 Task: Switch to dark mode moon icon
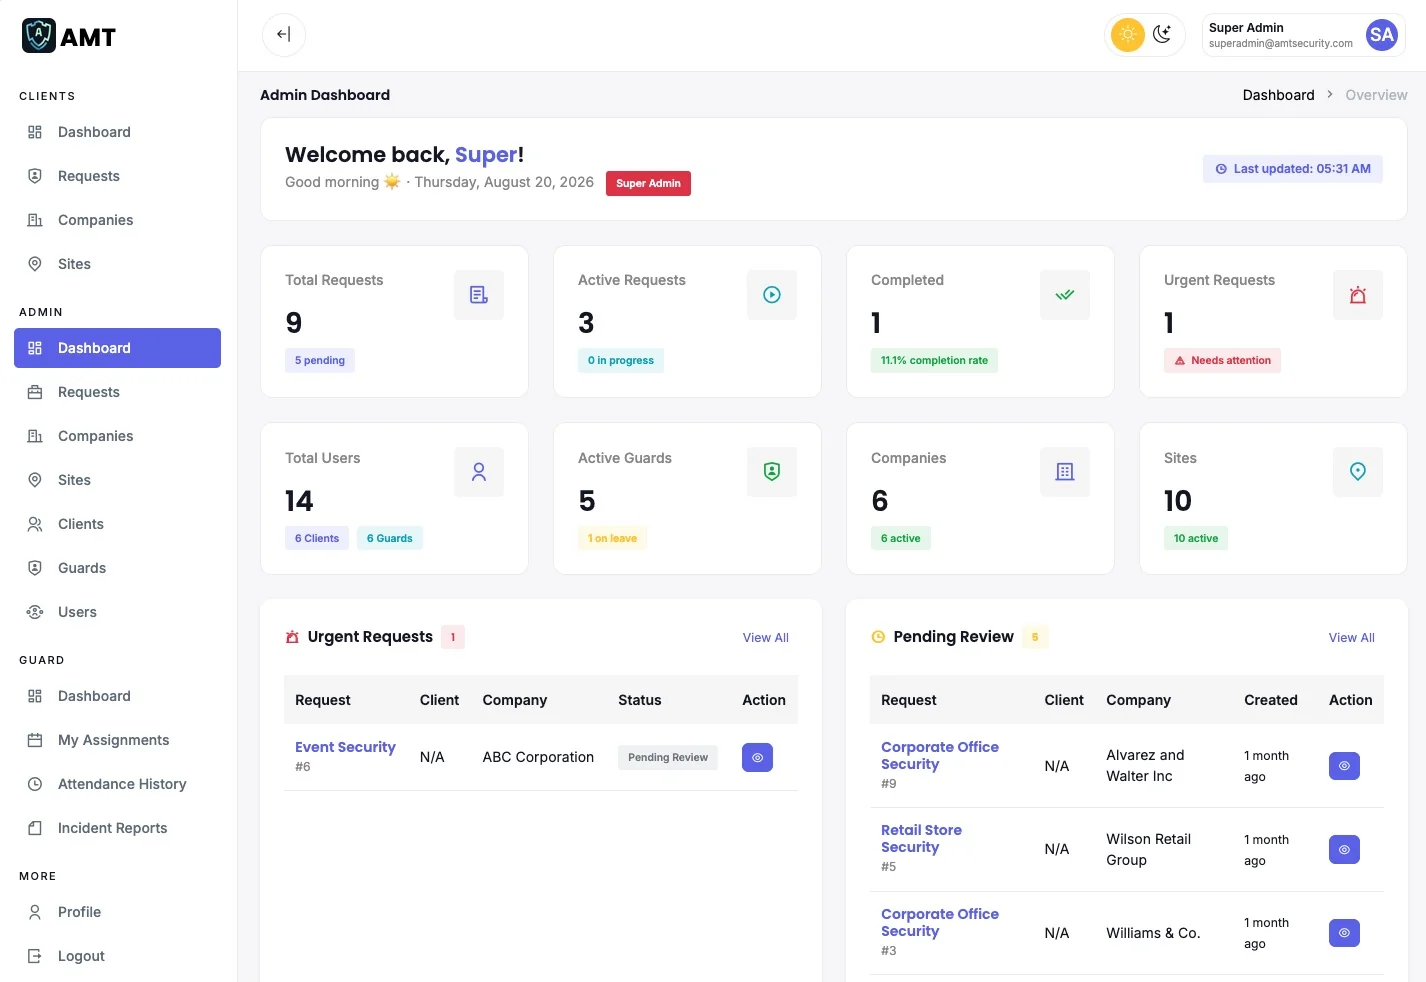(1162, 35)
